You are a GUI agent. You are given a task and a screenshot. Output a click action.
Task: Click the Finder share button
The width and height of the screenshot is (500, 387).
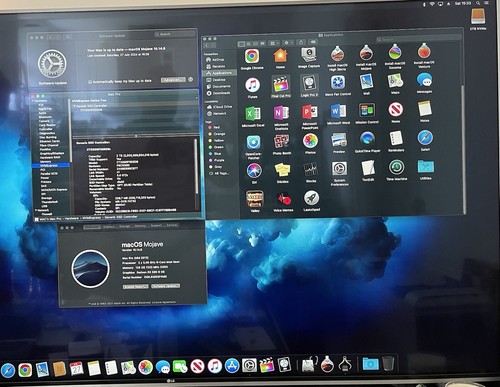(301, 42)
